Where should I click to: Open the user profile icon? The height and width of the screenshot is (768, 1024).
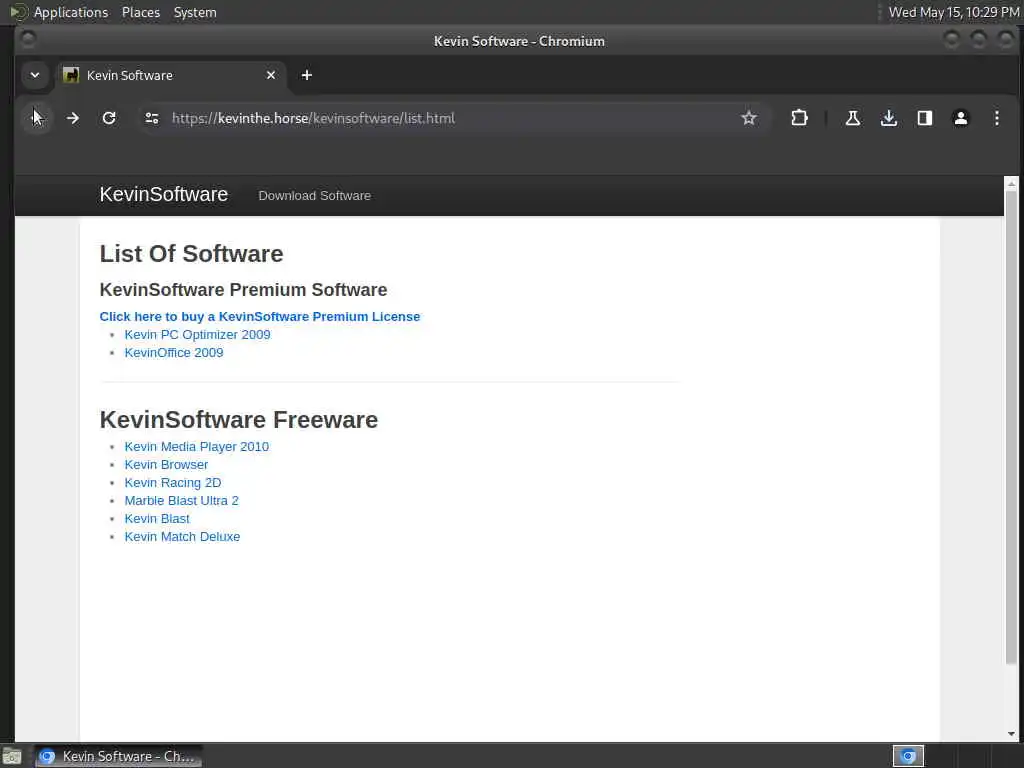pyautogui.click(x=961, y=118)
